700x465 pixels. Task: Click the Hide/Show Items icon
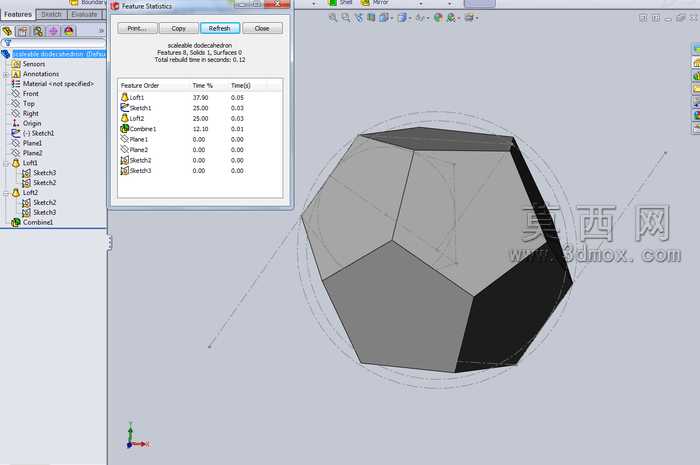[x=420, y=17]
